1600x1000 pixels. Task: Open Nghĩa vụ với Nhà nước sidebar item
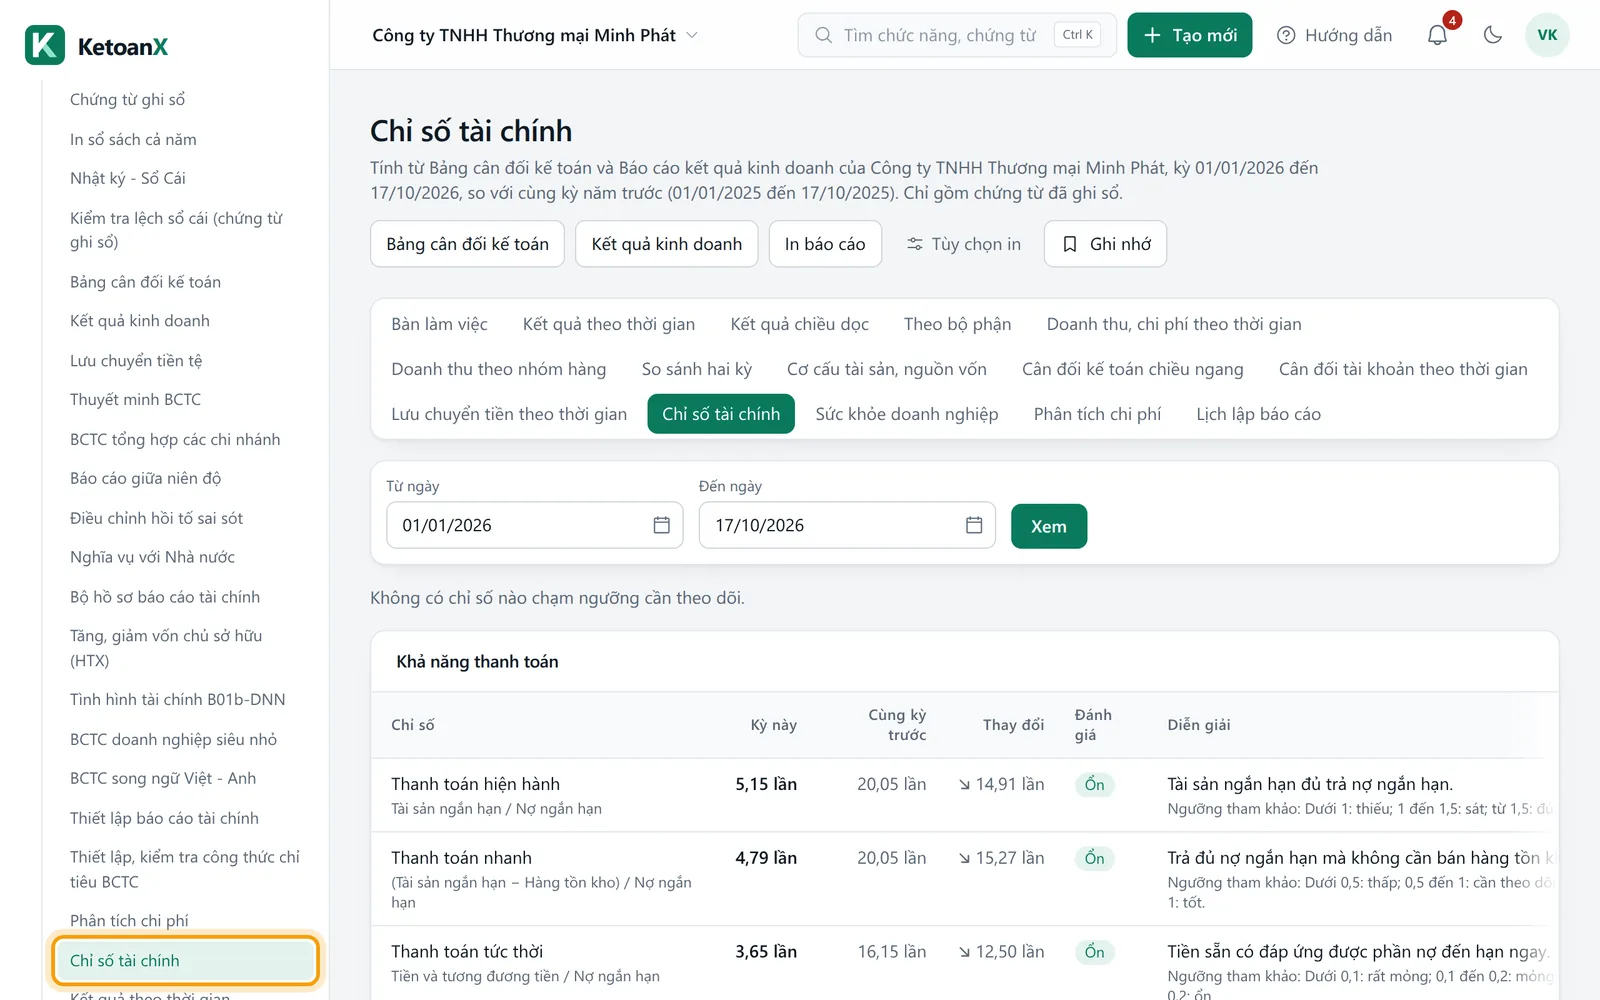(x=152, y=557)
